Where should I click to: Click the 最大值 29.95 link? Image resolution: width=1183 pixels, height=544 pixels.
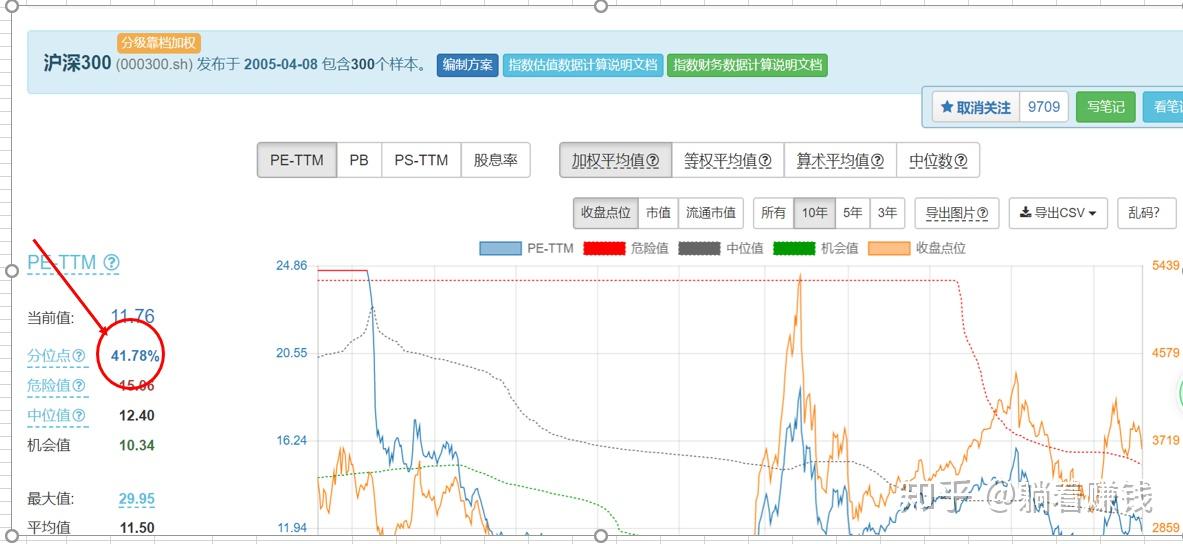137,499
